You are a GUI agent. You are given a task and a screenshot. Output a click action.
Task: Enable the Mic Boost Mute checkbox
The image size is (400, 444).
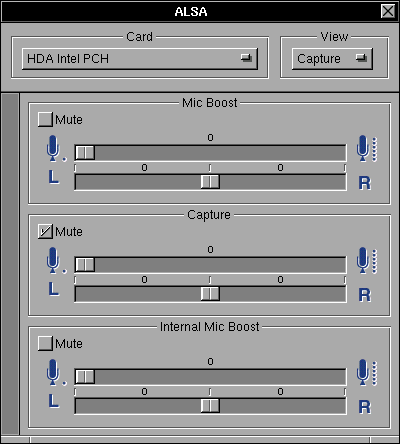click(x=45, y=119)
